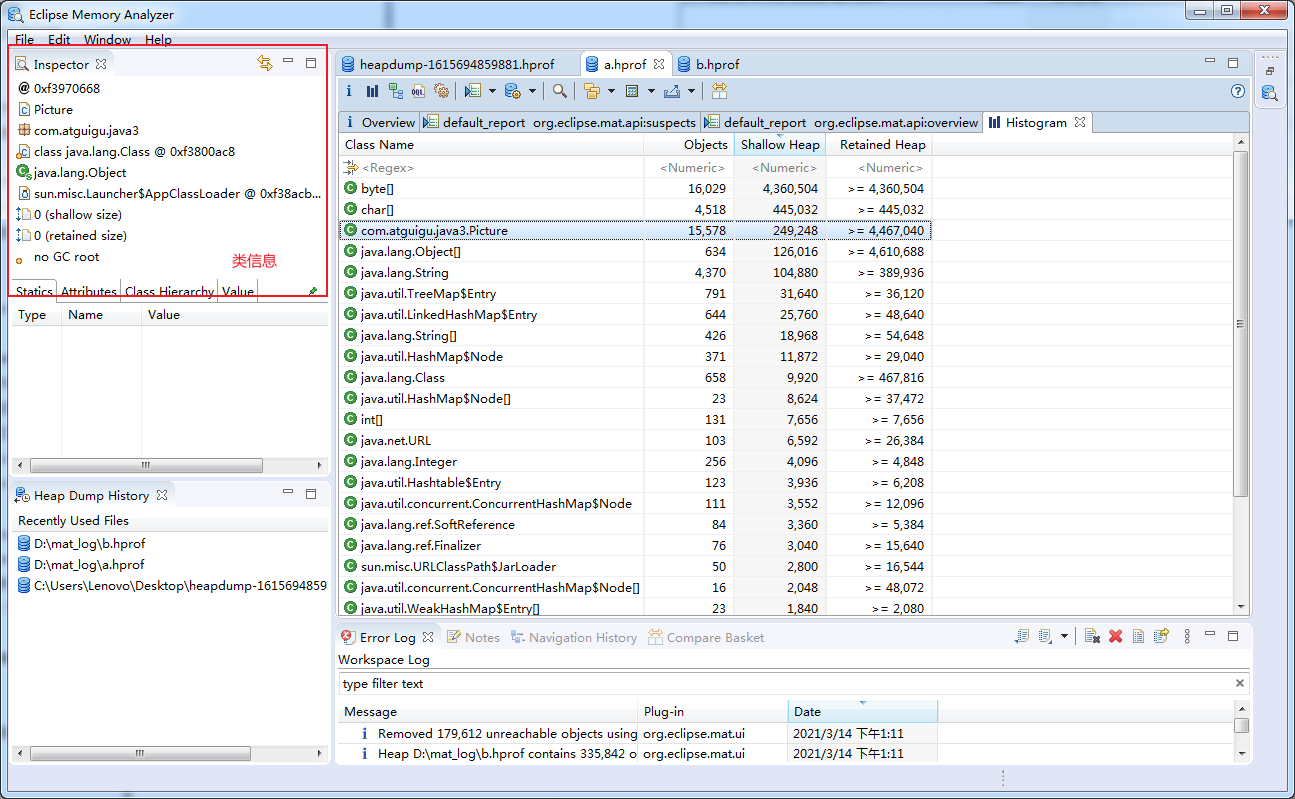Screen dimensions: 1295x799
Task: Clear the log viewer icon
Action: click(1092, 636)
